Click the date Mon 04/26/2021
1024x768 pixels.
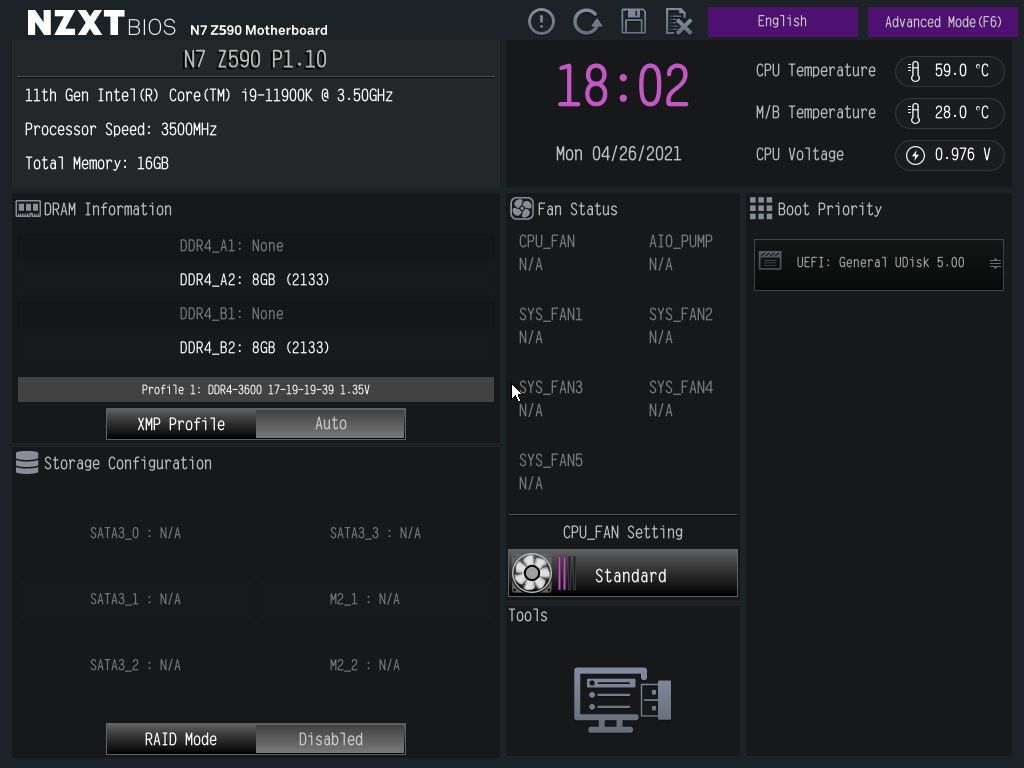point(618,154)
